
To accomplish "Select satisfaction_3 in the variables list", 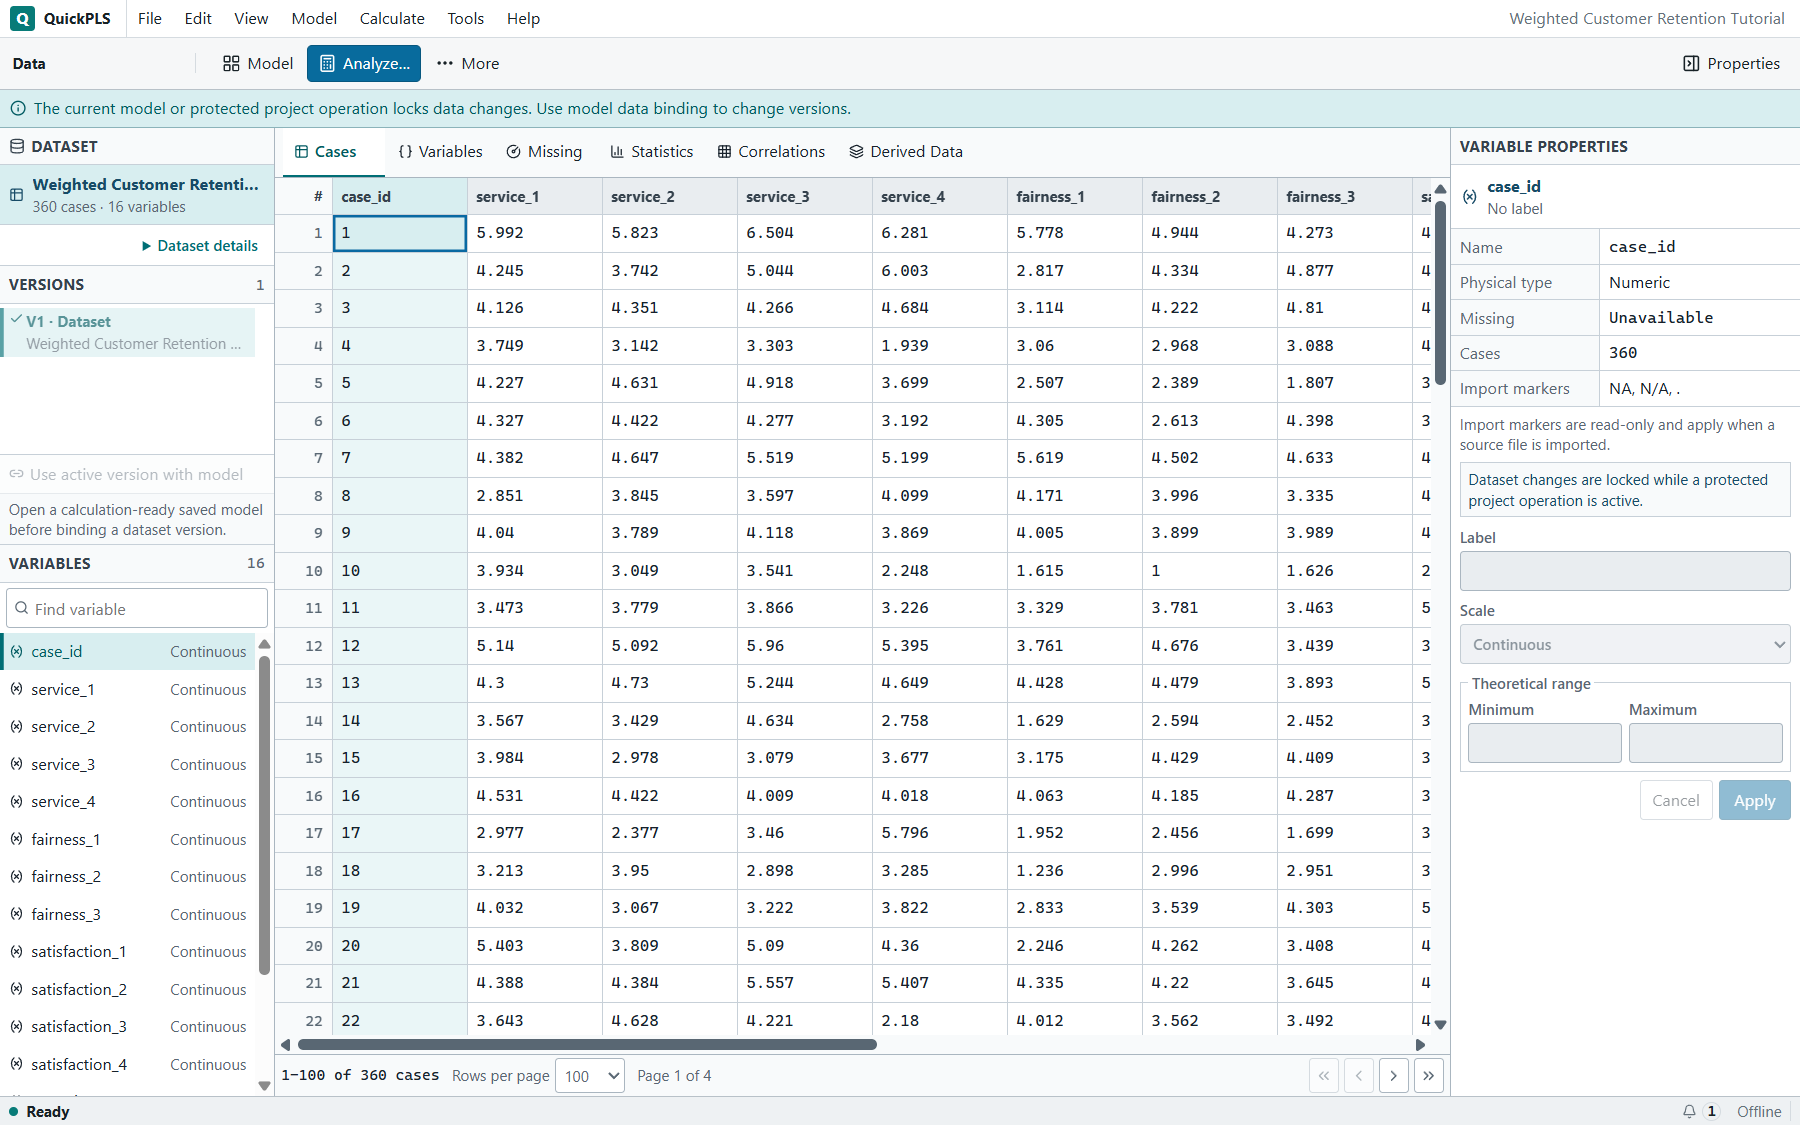I will [128, 1026].
